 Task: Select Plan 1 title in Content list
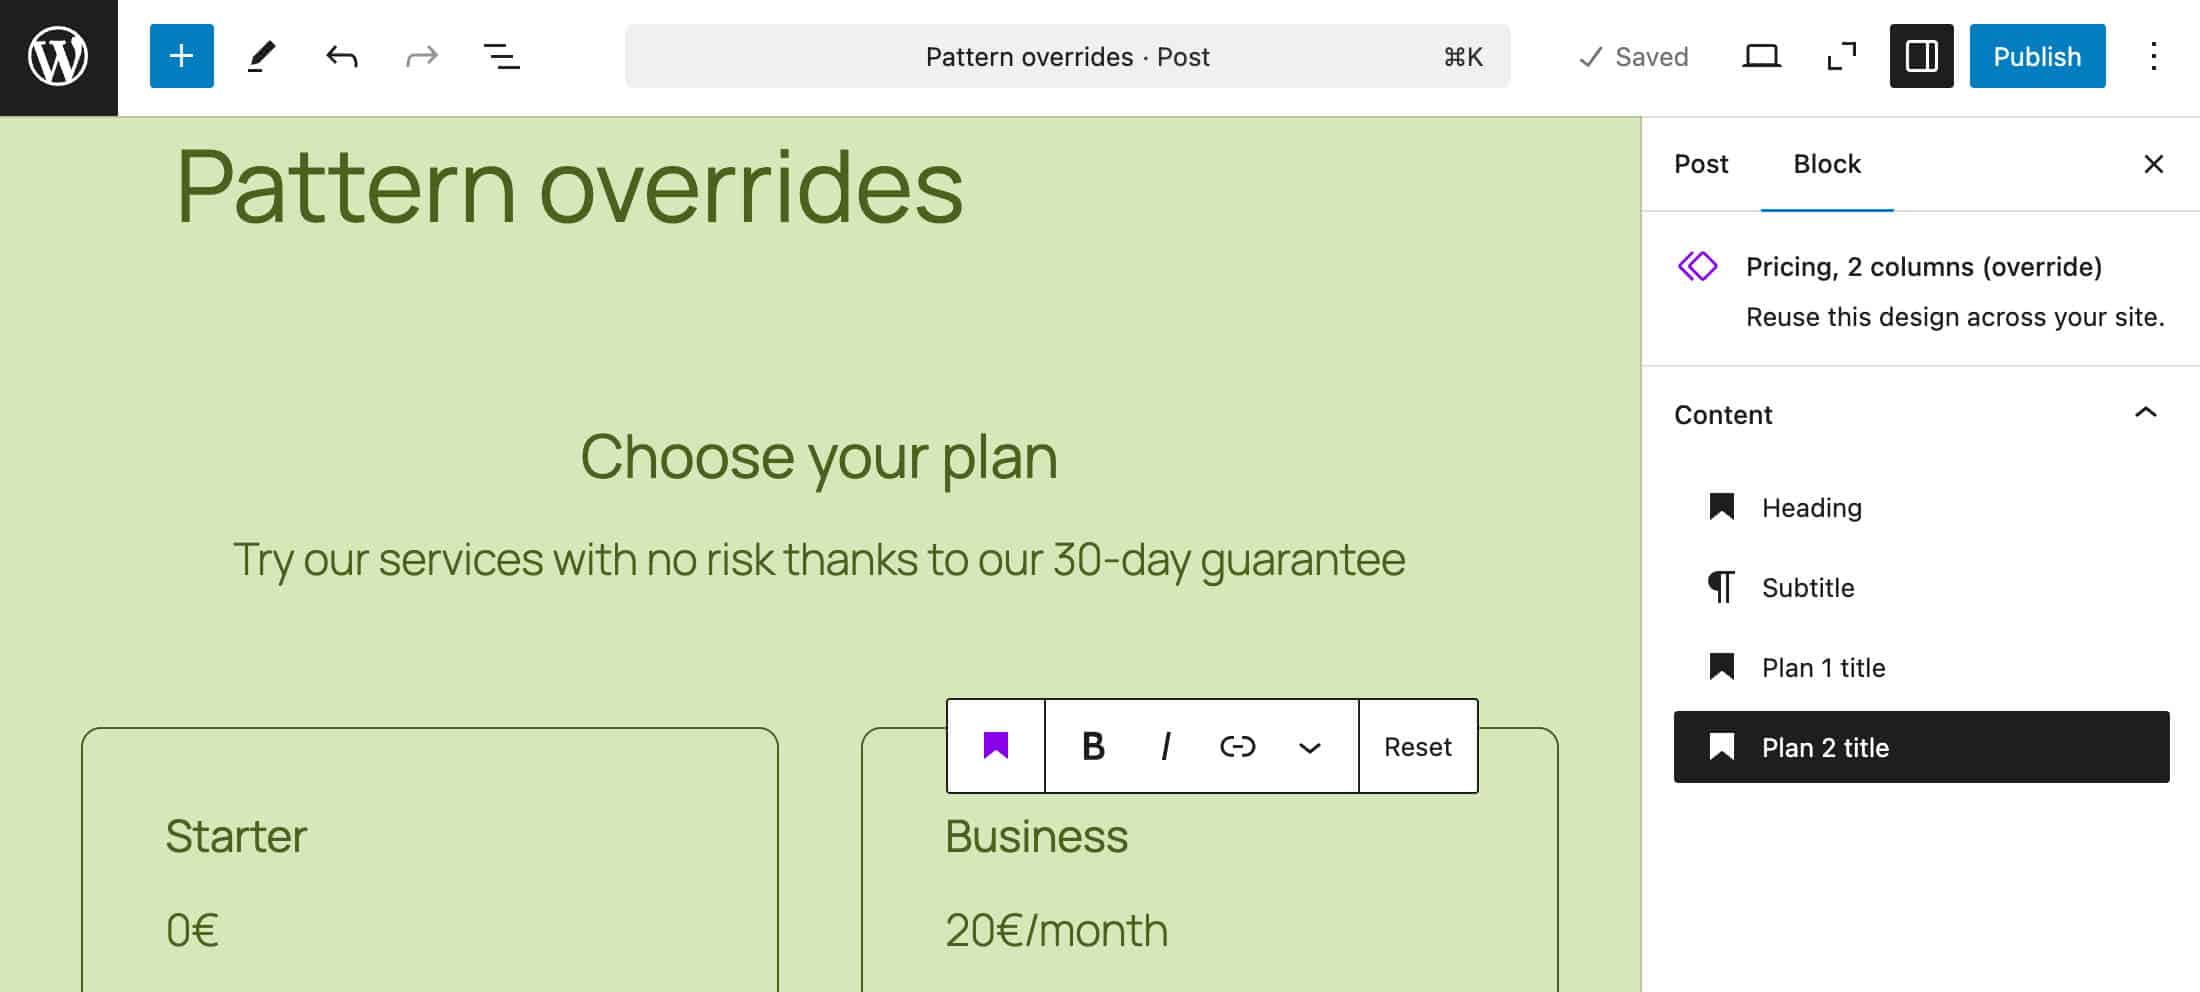click(x=1823, y=667)
